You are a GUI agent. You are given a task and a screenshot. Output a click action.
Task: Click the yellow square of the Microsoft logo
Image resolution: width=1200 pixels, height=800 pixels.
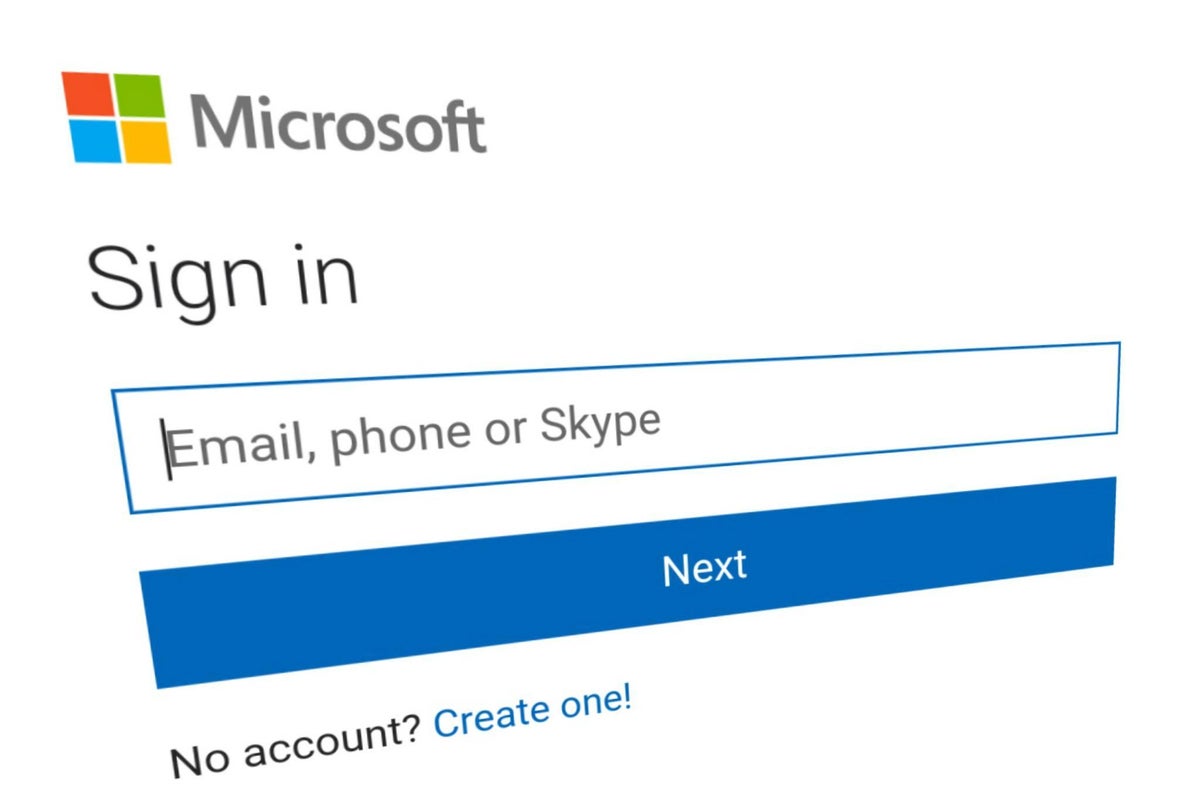coord(146,142)
